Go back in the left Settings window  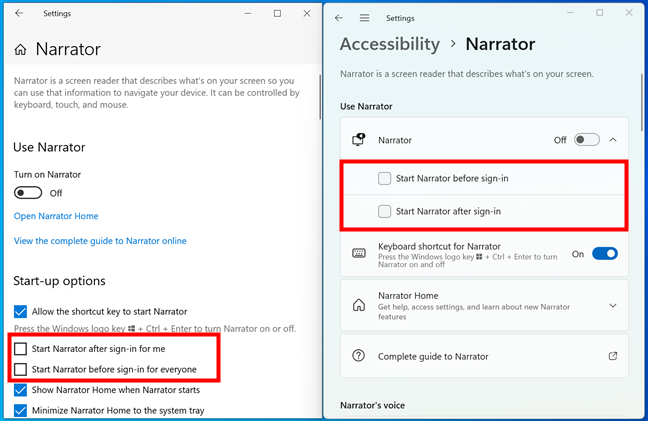pos(19,13)
